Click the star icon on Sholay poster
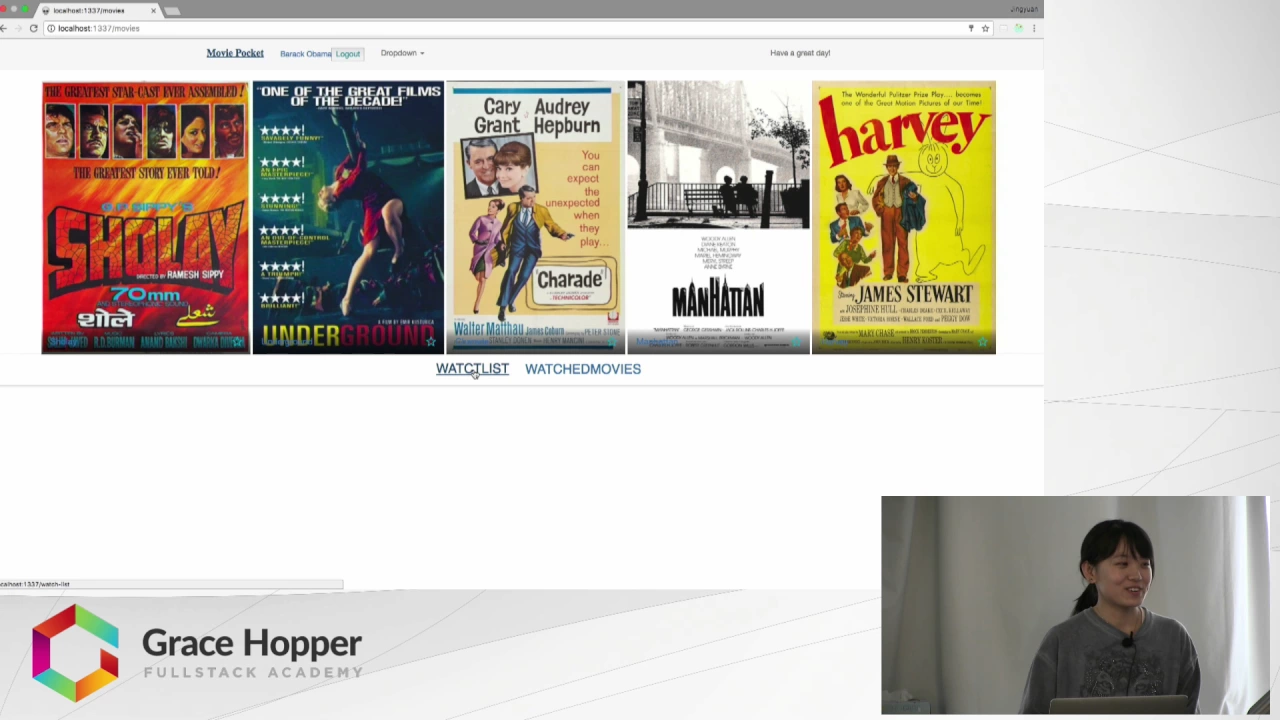The image size is (1280, 720). (238, 342)
